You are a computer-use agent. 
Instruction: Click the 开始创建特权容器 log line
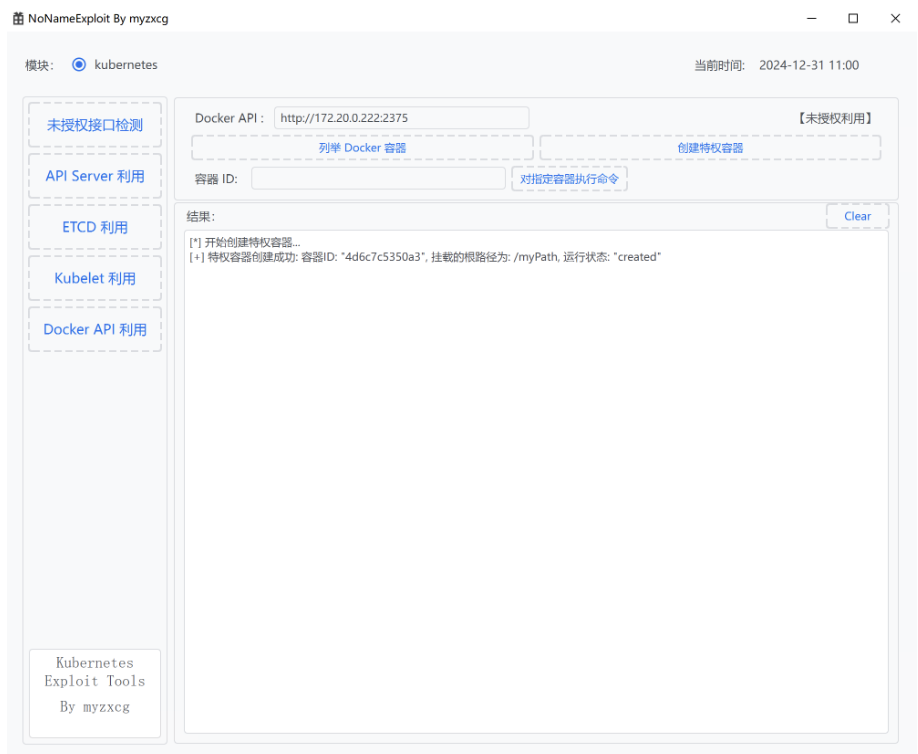(245, 242)
